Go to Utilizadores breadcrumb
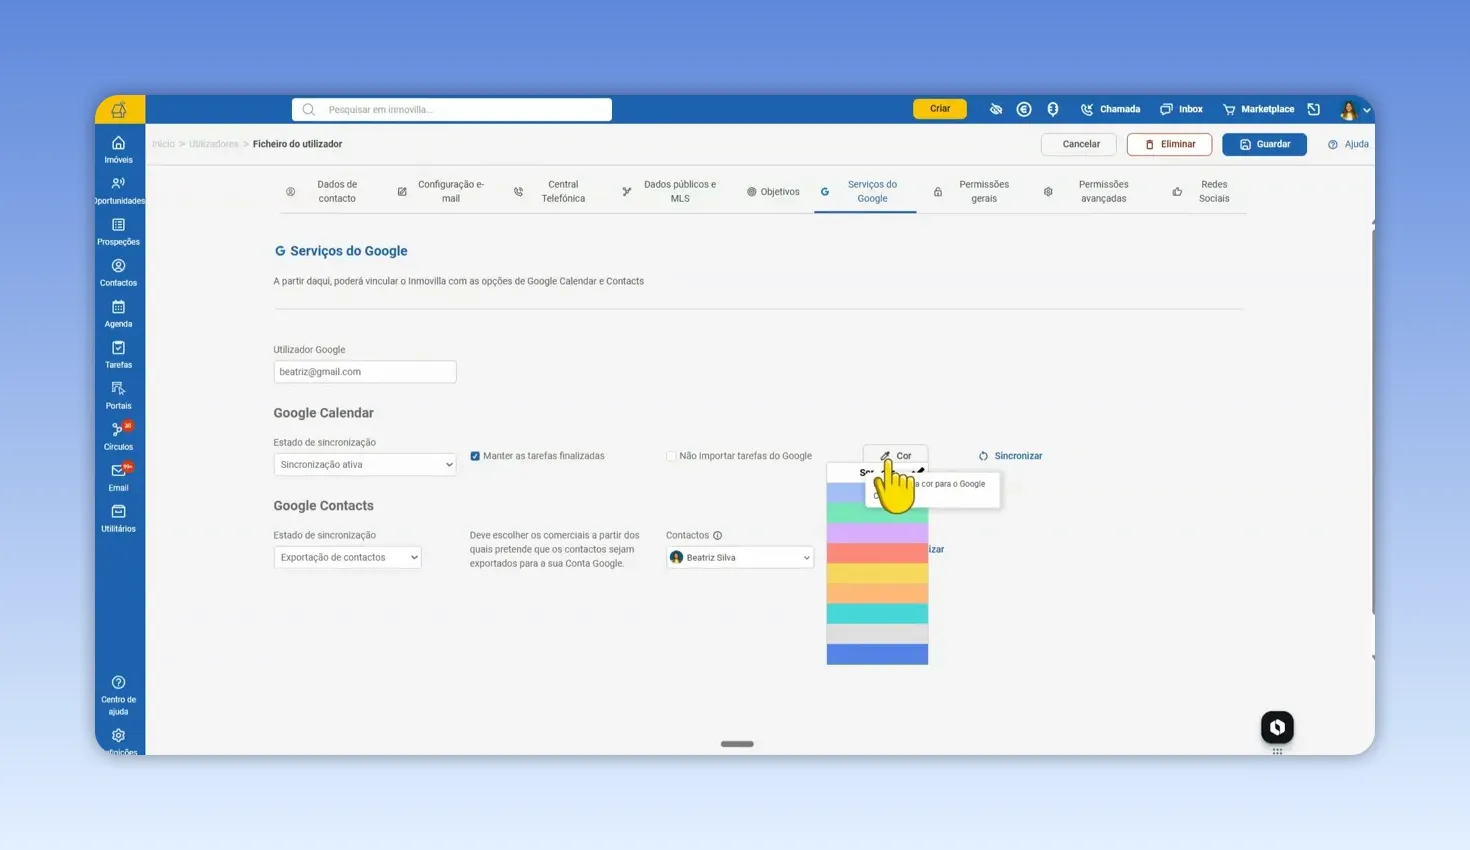Image resolution: width=1470 pixels, height=850 pixels. (x=214, y=144)
